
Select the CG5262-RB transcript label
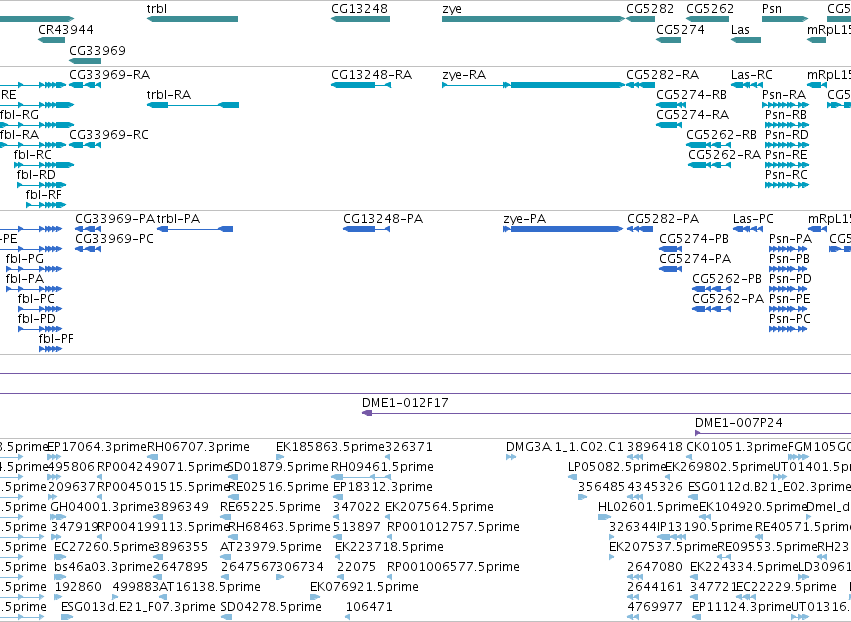click(721, 135)
